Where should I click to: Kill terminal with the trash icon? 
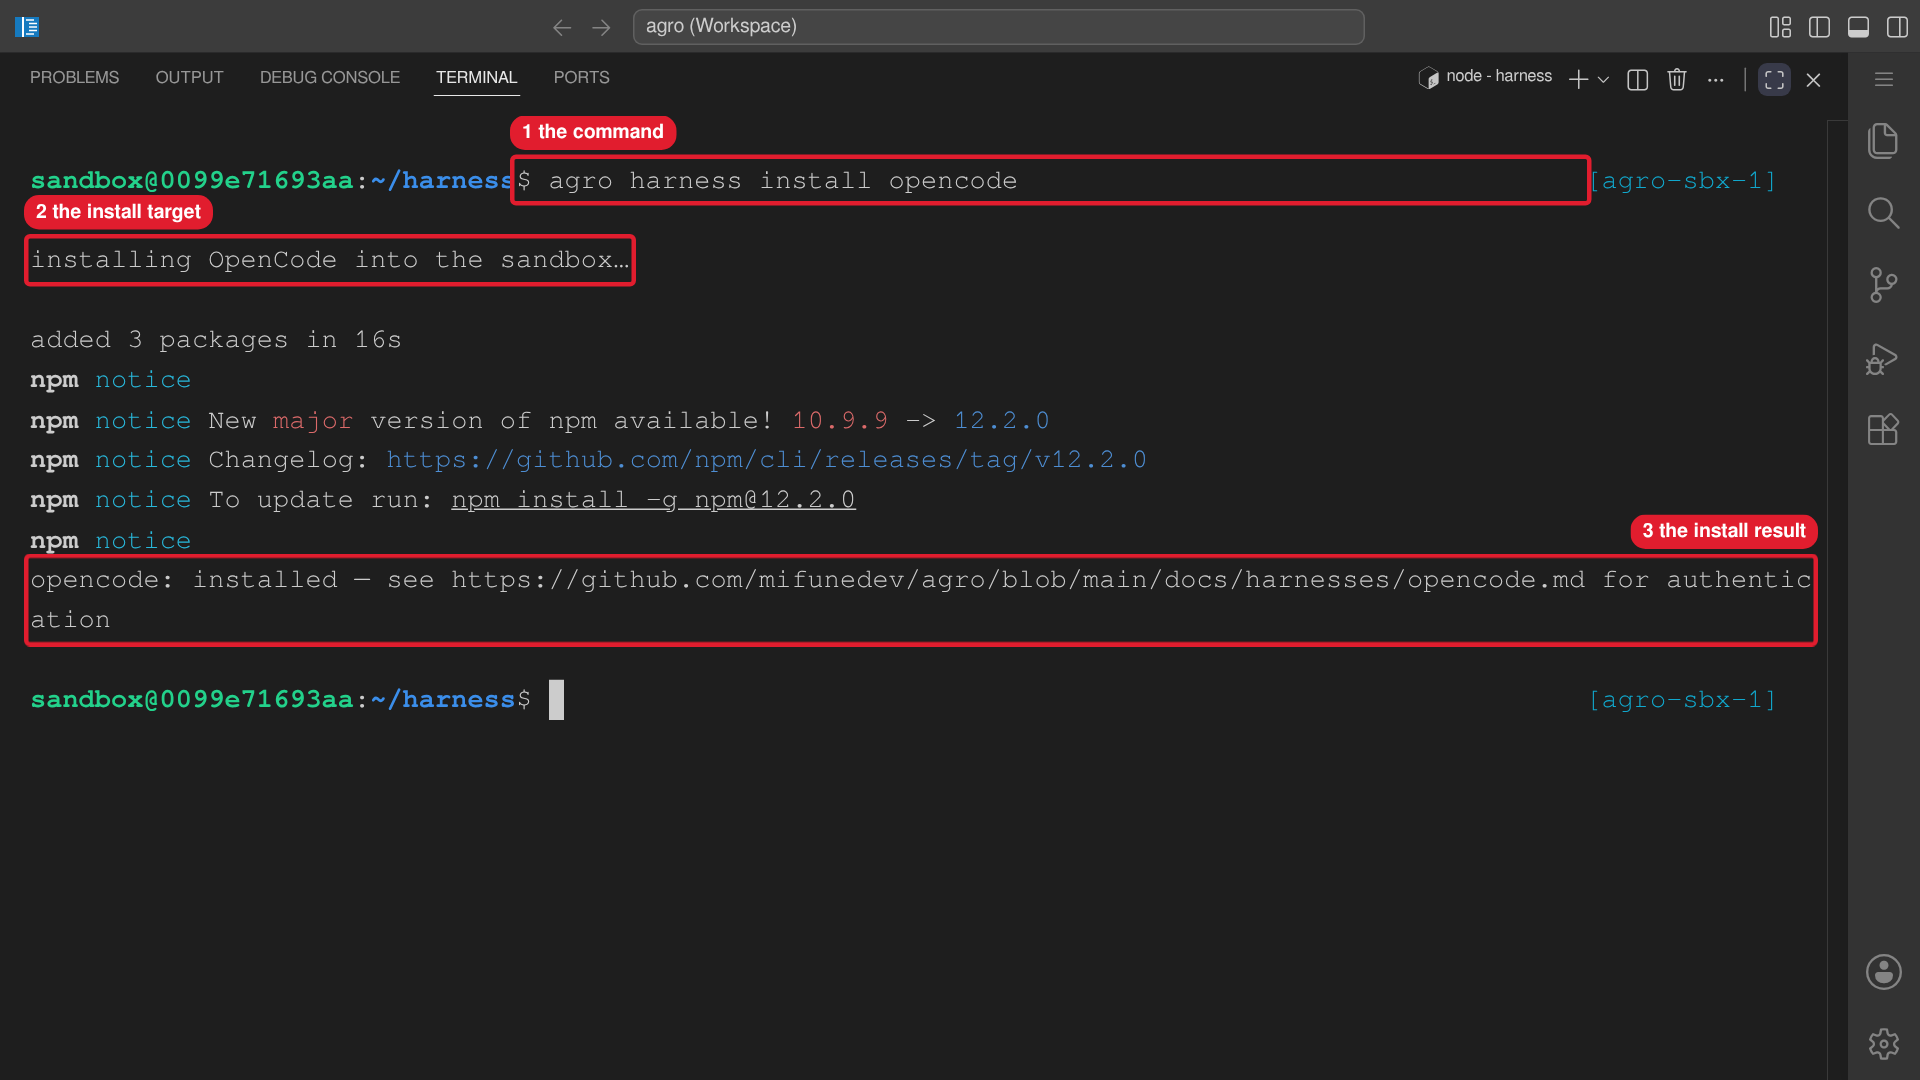(1677, 80)
